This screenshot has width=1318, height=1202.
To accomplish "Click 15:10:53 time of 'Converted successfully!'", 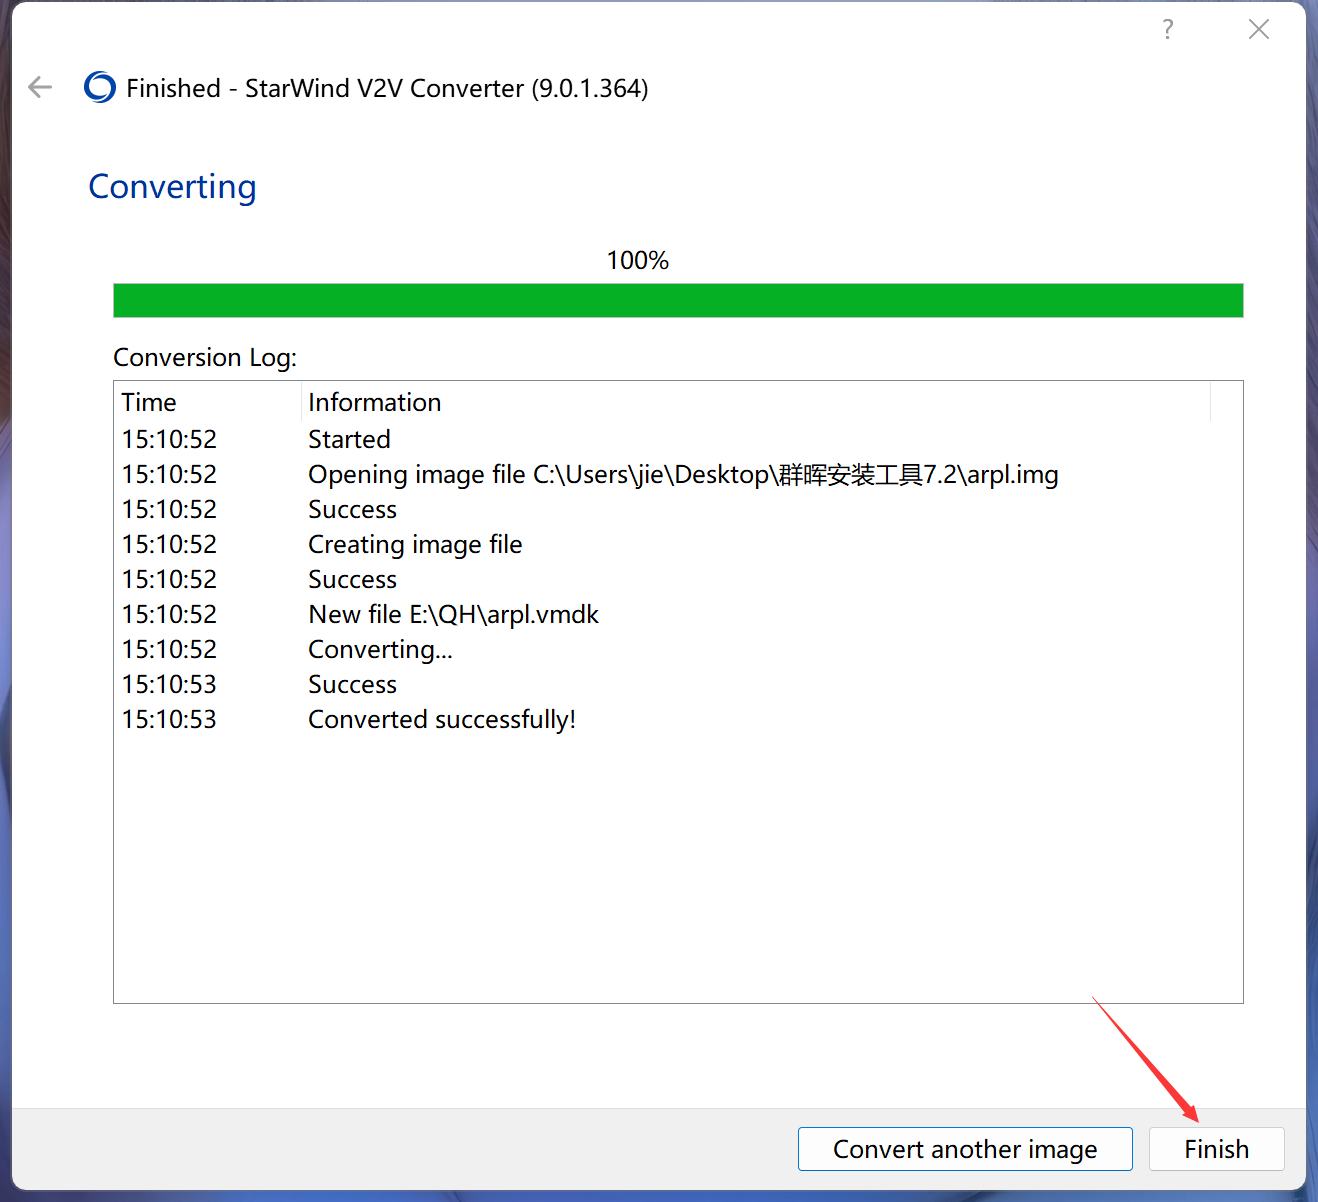I will (x=169, y=719).
